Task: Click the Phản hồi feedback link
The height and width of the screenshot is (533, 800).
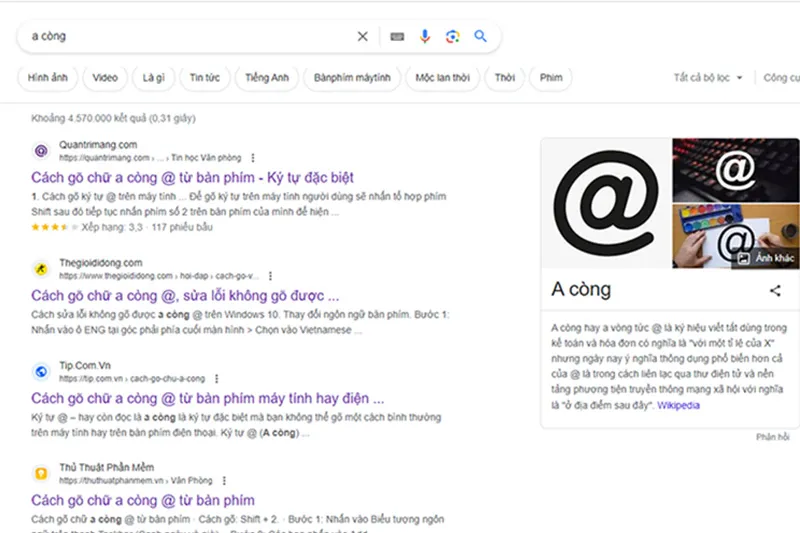Action: click(772, 437)
